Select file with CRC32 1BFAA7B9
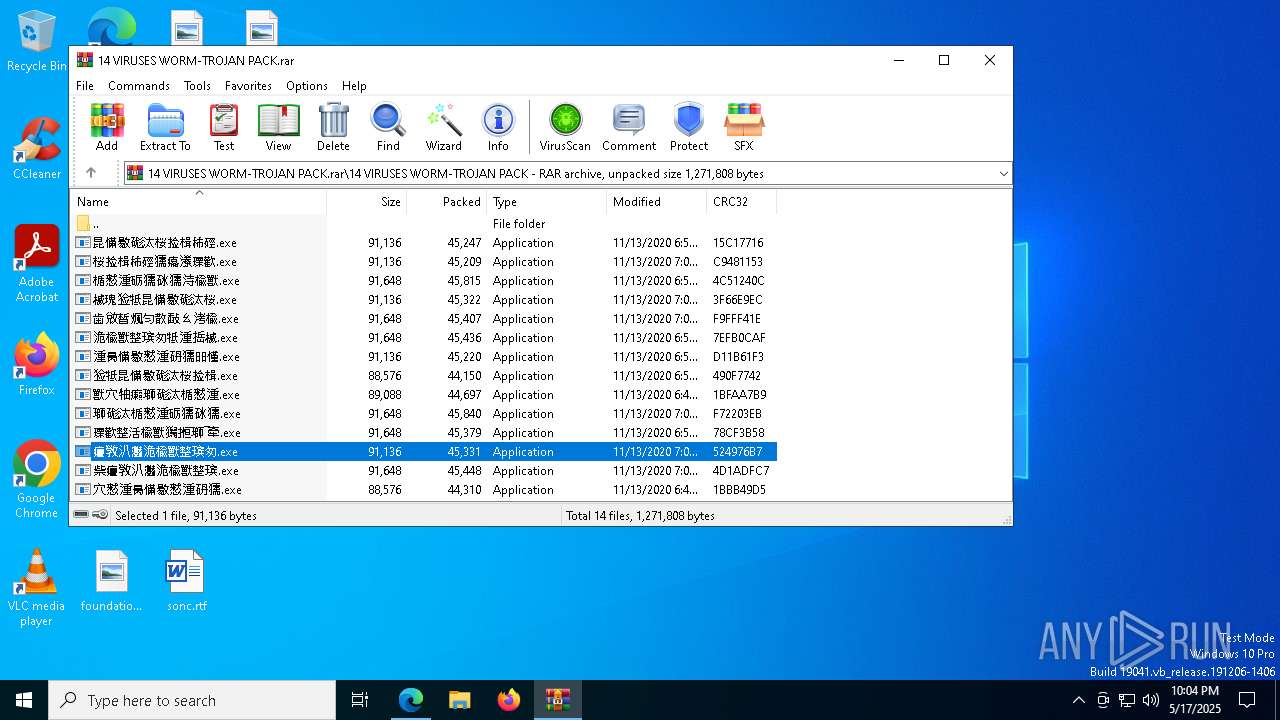This screenshot has width=1280, height=720. (x=424, y=395)
